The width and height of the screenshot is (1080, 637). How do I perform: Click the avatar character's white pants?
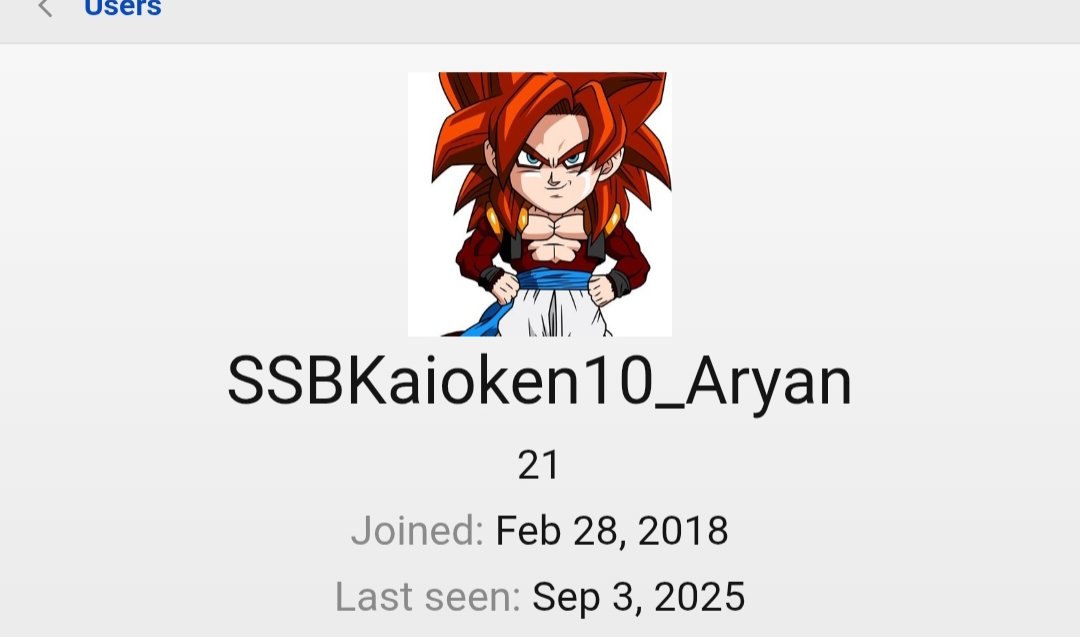(558, 313)
